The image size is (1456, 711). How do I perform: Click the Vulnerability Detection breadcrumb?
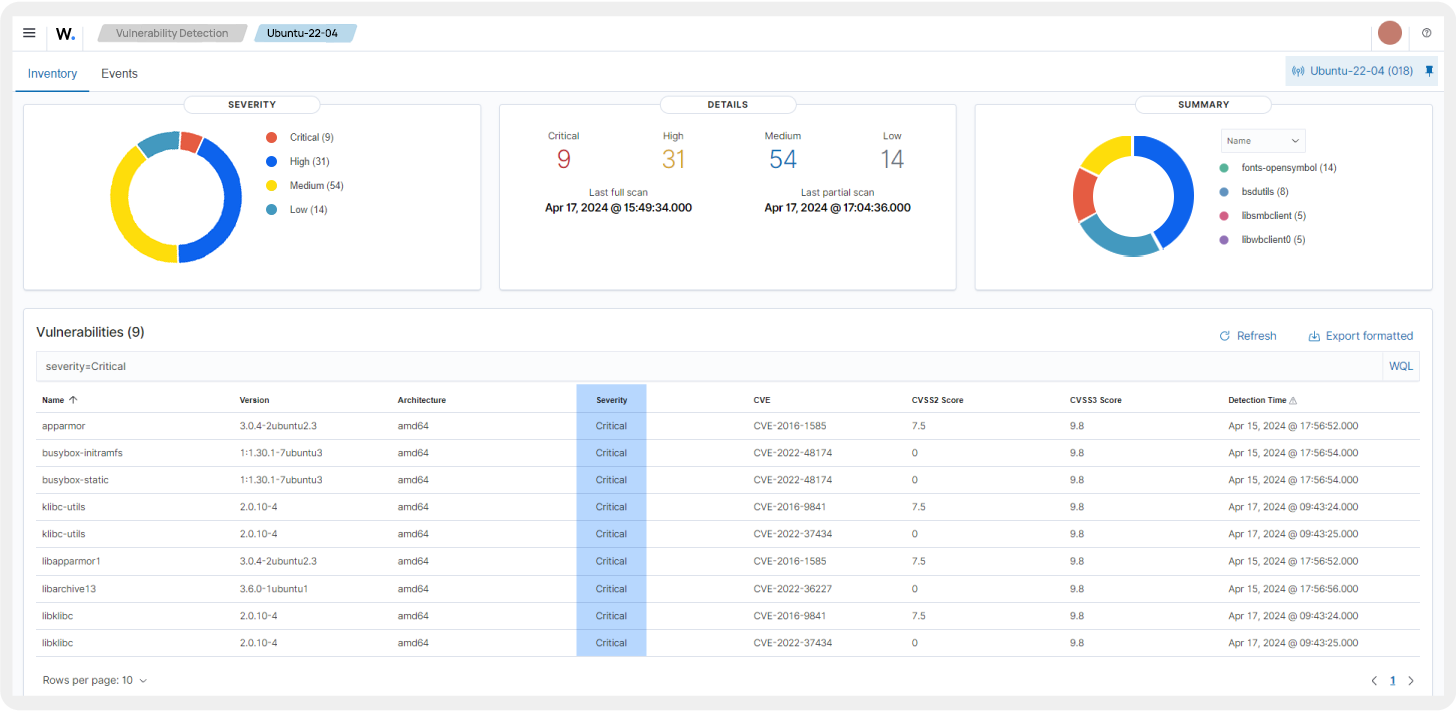(172, 33)
